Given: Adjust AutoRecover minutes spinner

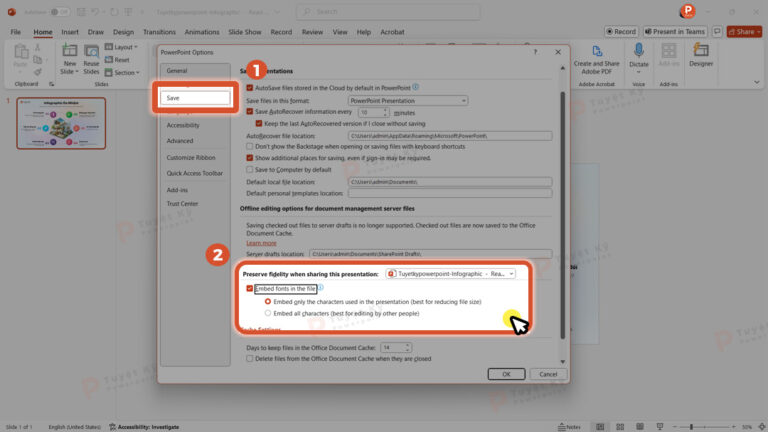Looking at the screenshot, I should tap(385, 112).
